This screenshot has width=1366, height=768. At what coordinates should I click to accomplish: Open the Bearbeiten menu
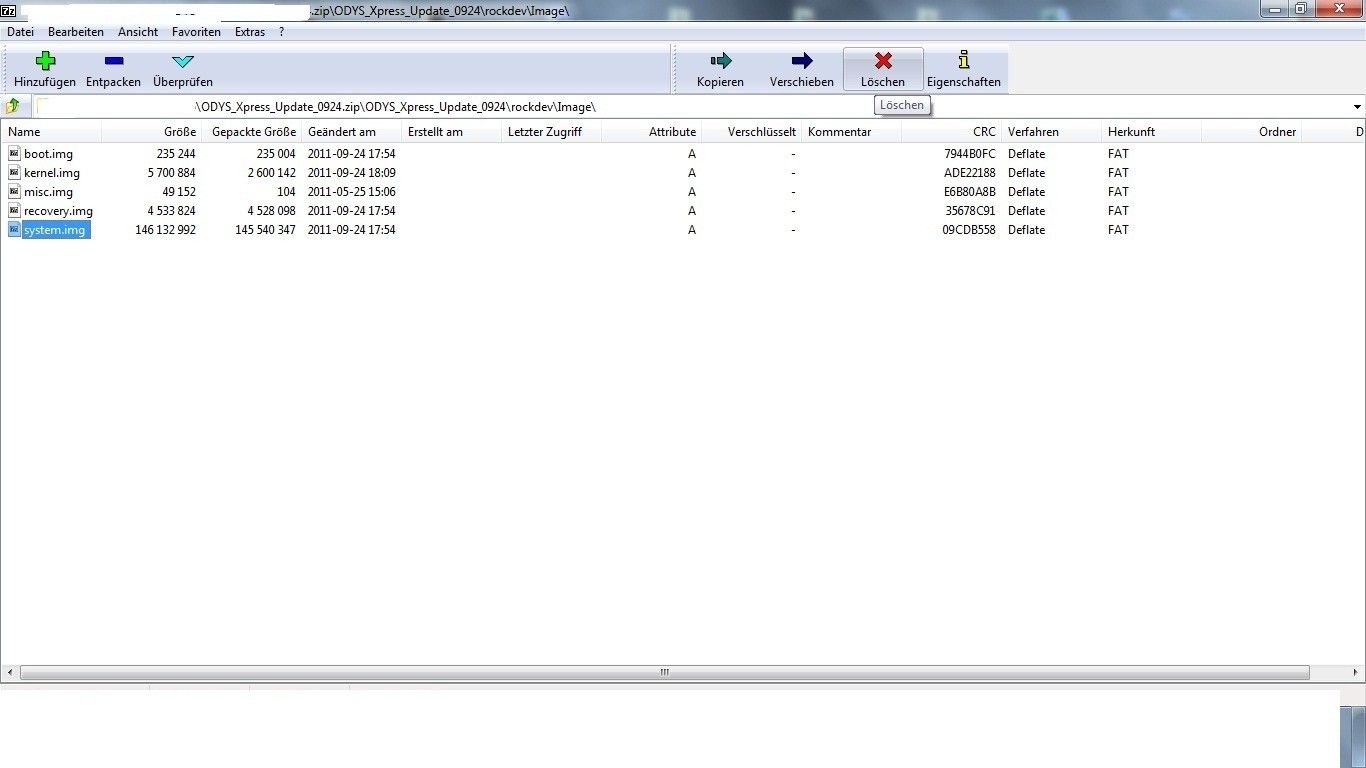click(x=76, y=32)
